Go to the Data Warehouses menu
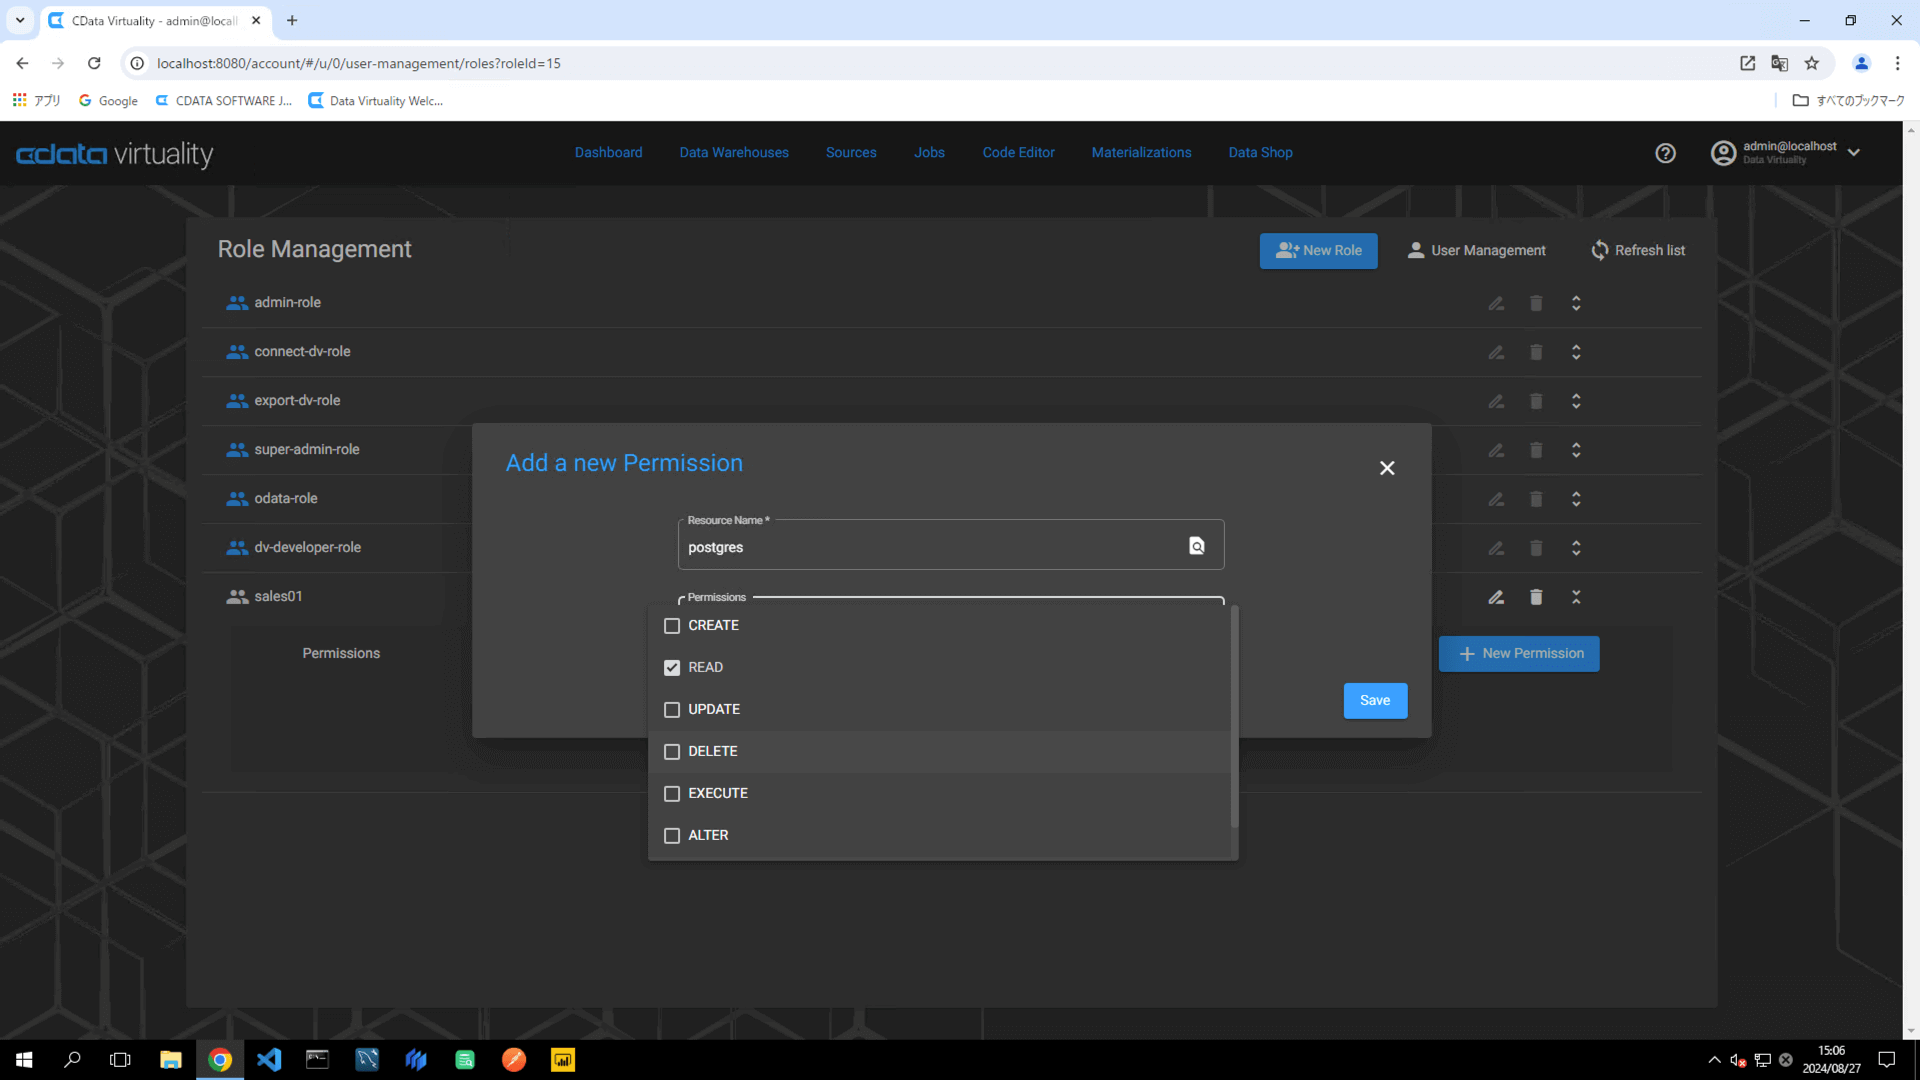This screenshot has height=1080, width=1920. pos(733,153)
